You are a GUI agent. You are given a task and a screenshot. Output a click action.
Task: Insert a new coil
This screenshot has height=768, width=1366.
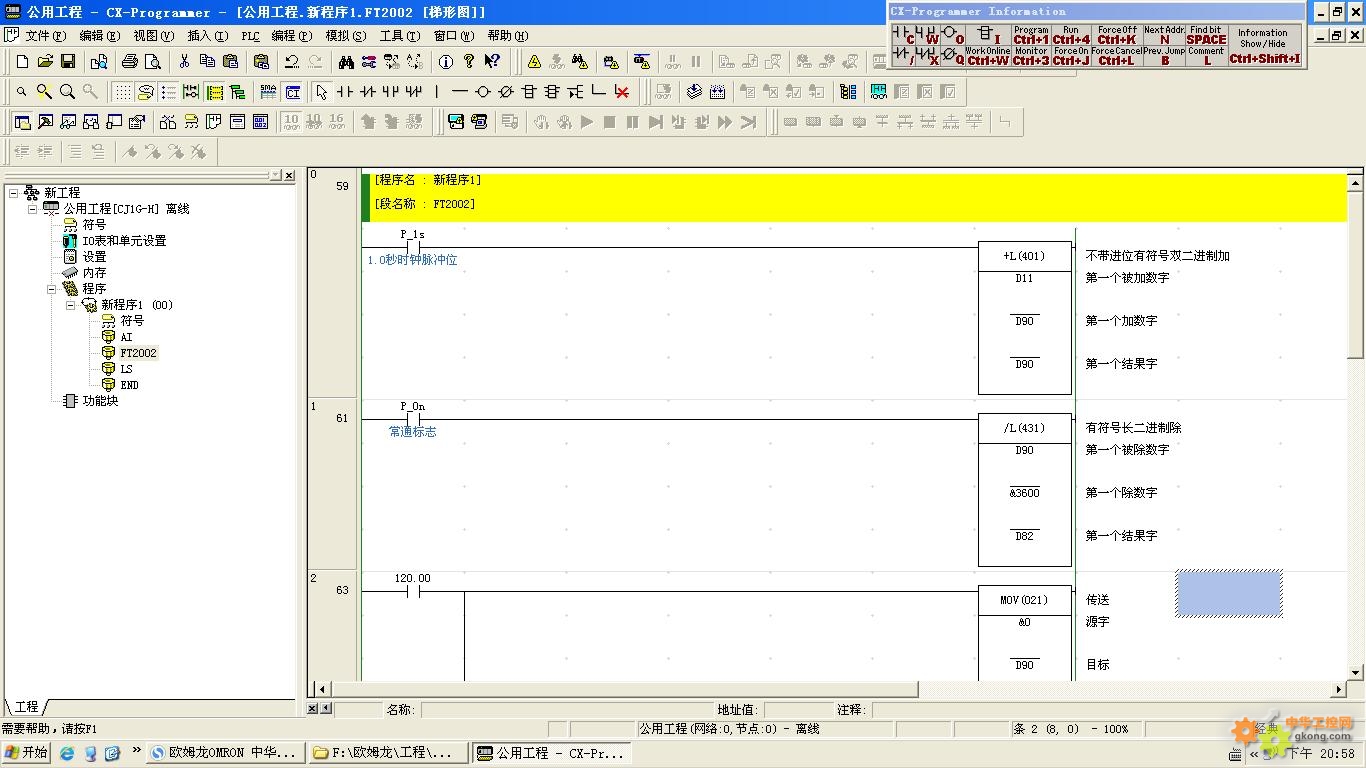[482, 92]
